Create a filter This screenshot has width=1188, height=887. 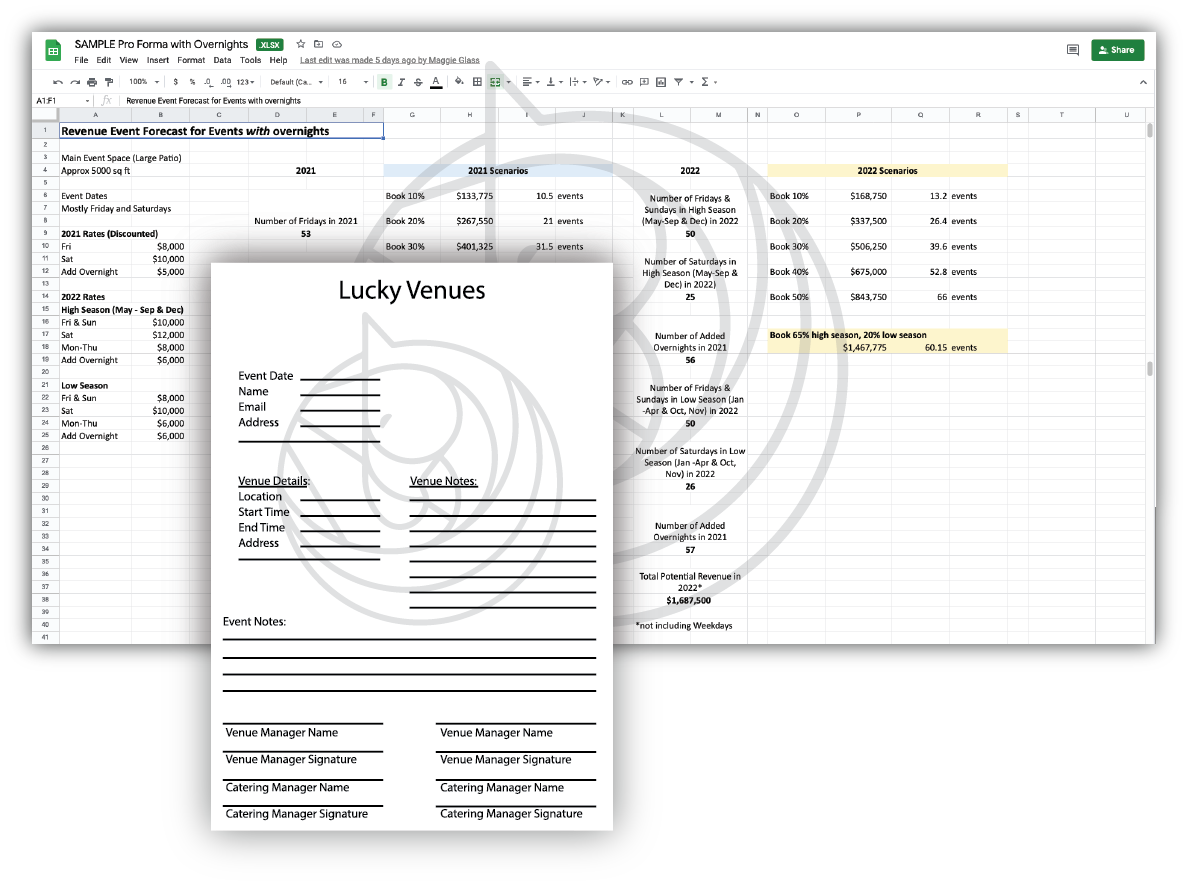pyautogui.click(x=679, y=82)
